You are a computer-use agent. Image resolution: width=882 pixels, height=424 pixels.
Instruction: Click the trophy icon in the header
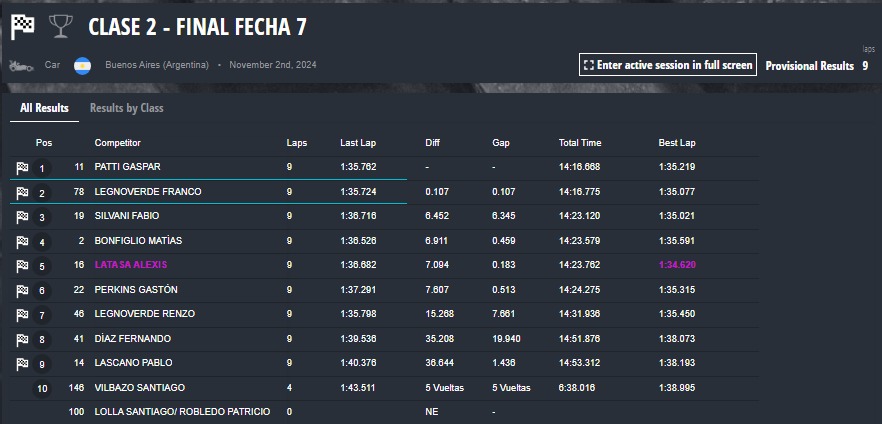[x=60, y=26]
